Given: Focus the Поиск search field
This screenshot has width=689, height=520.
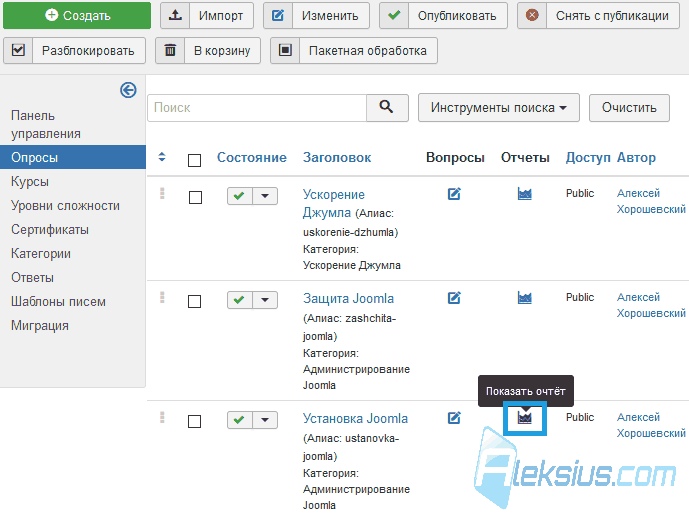Looking at the screenshot, I should 257,108.
